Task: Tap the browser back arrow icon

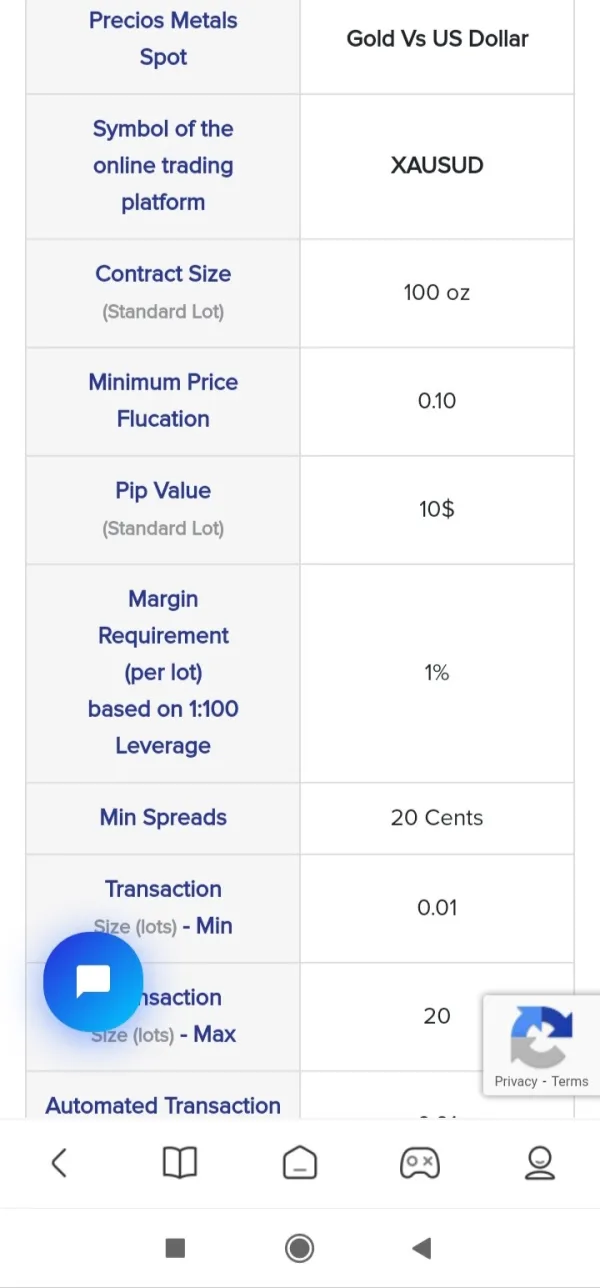Action: [59, 1162]
